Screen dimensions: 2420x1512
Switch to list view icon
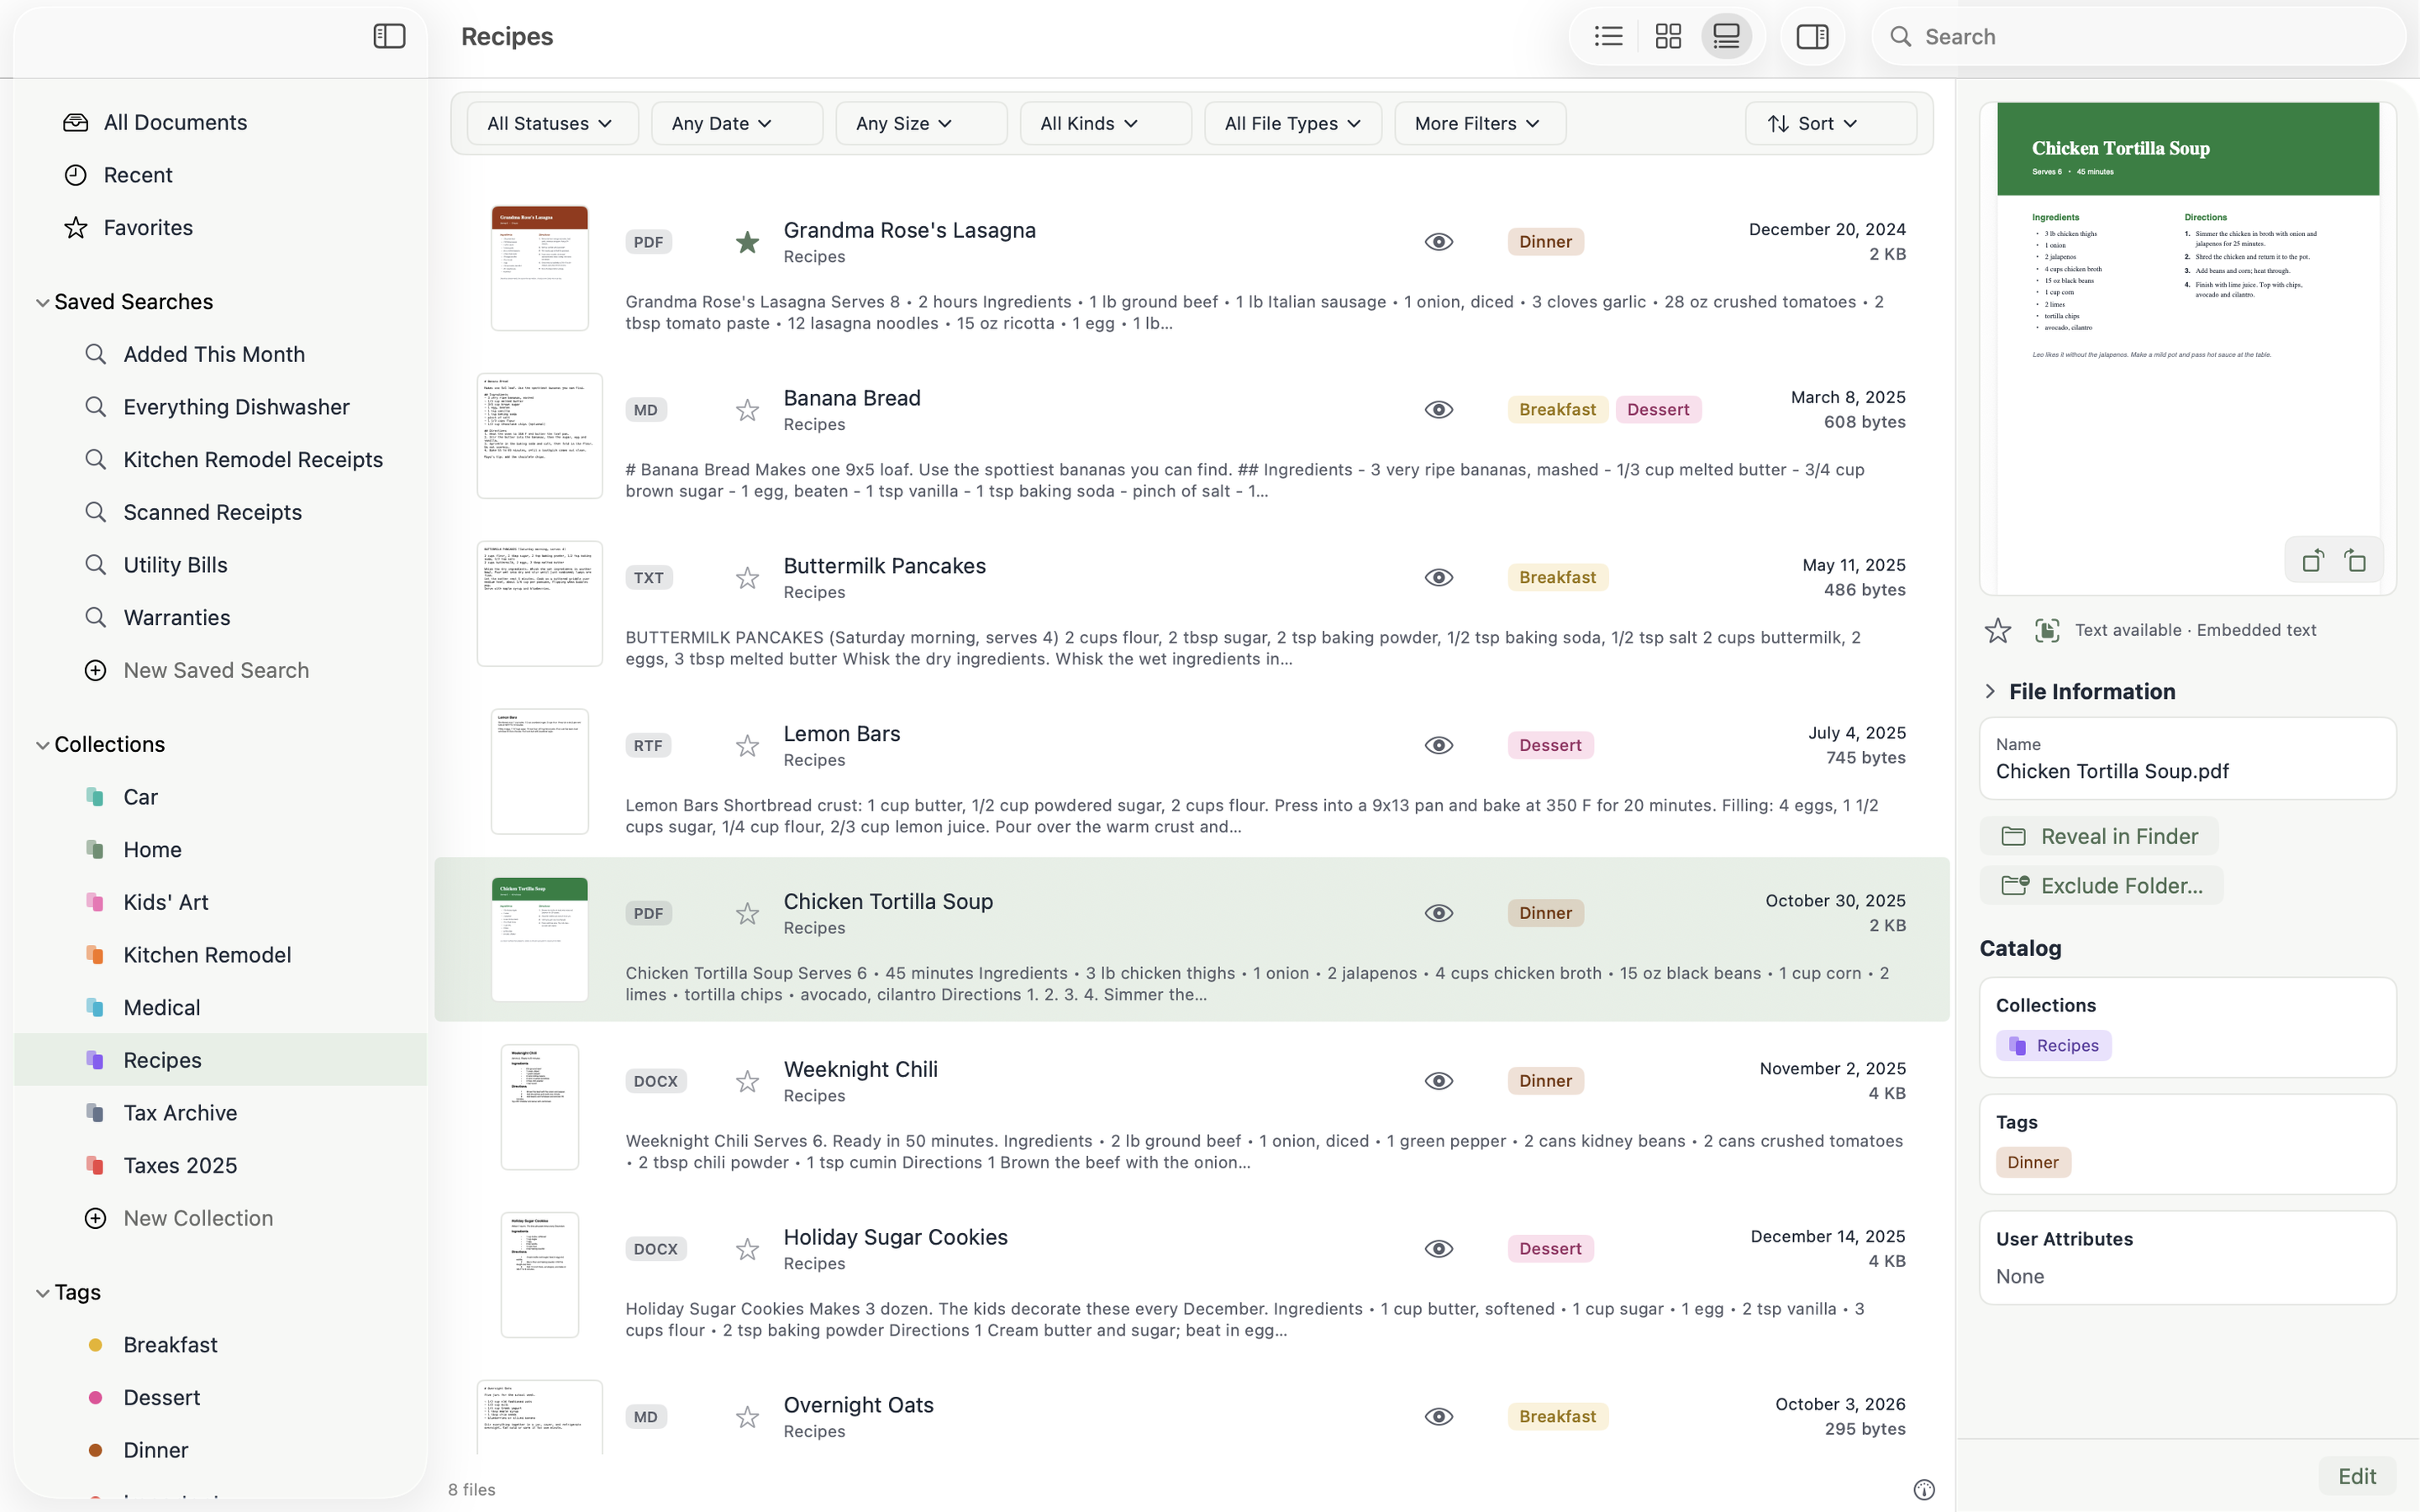click(1608, 37)
